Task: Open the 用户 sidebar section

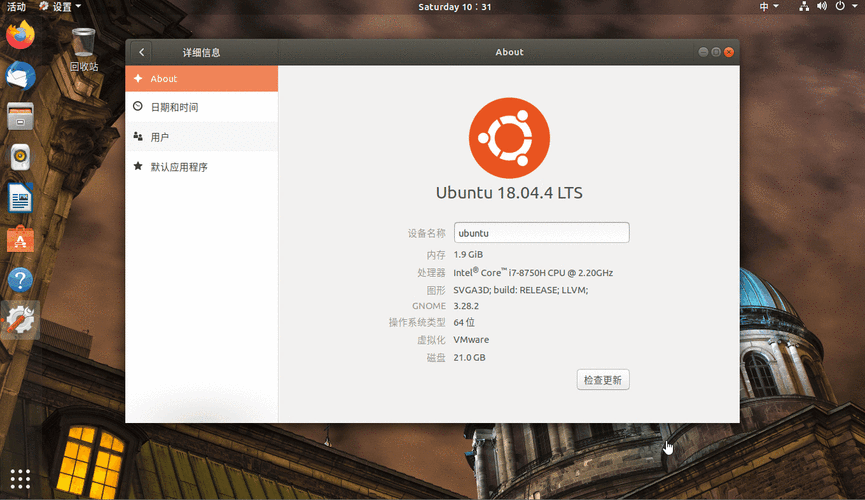Action: pos(160,137)
